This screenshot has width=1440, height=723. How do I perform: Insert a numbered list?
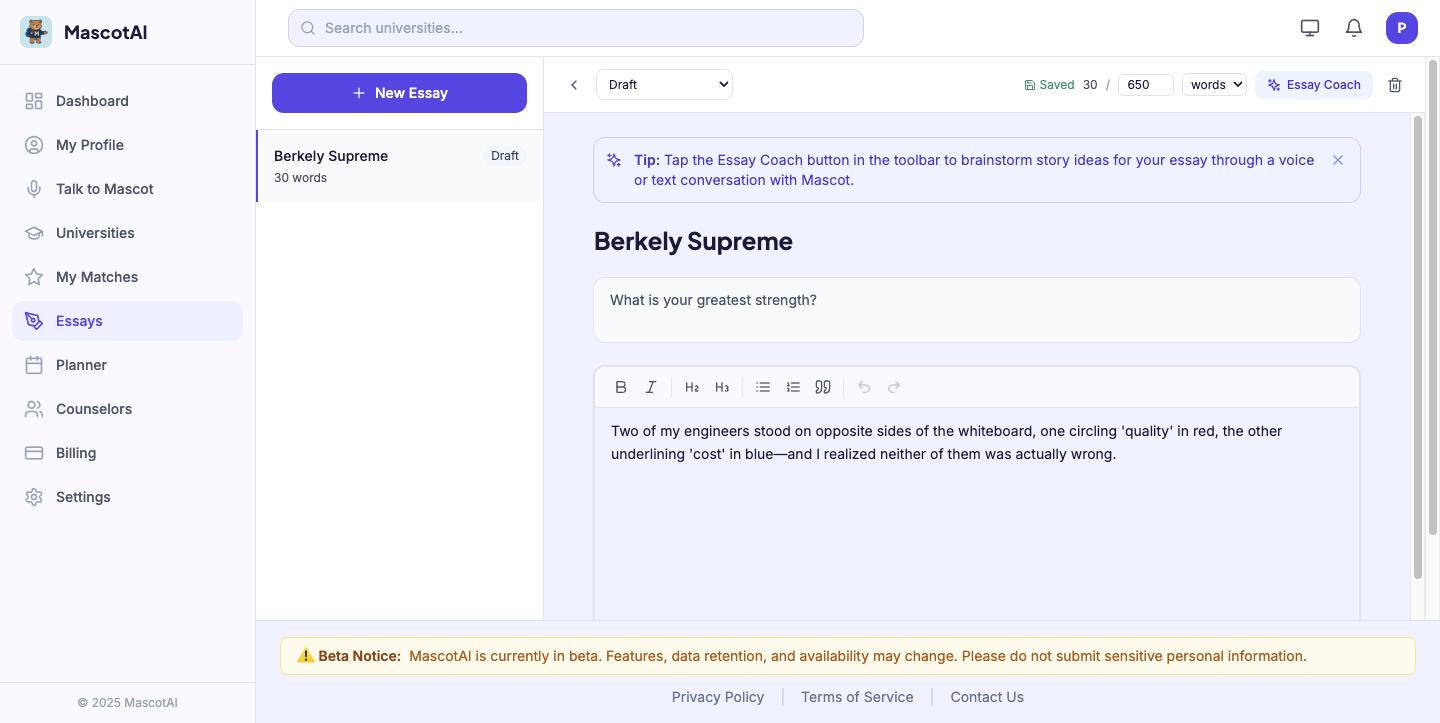[793, 387]
